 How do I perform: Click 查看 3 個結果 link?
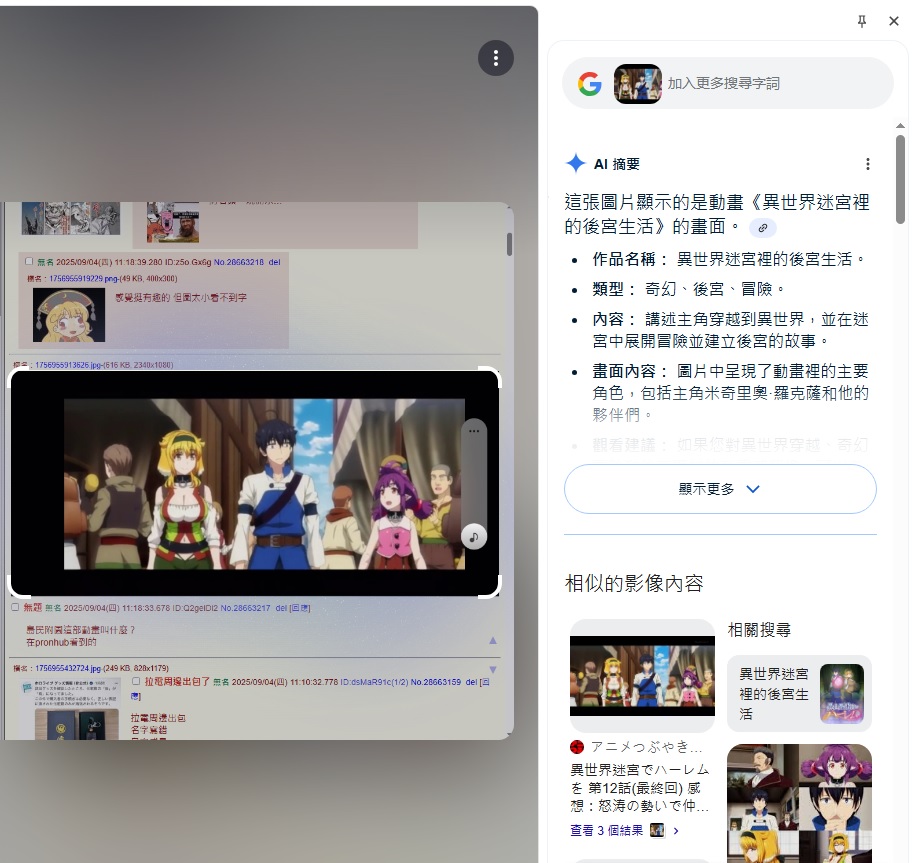pyautogui.click(x=606, y=830)
